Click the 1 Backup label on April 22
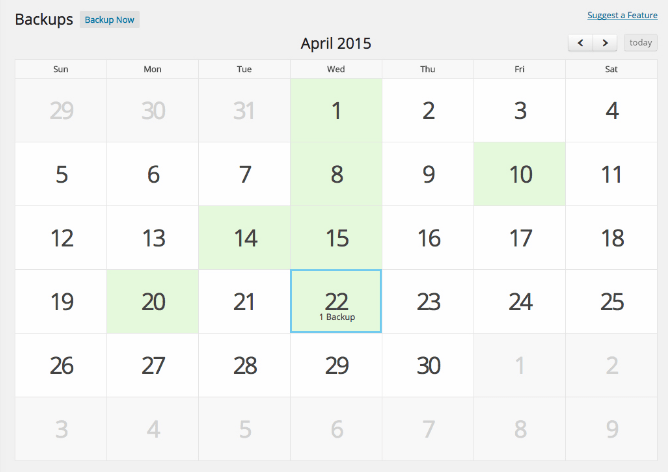The image size is (668, 472). (x=337, y=317)
